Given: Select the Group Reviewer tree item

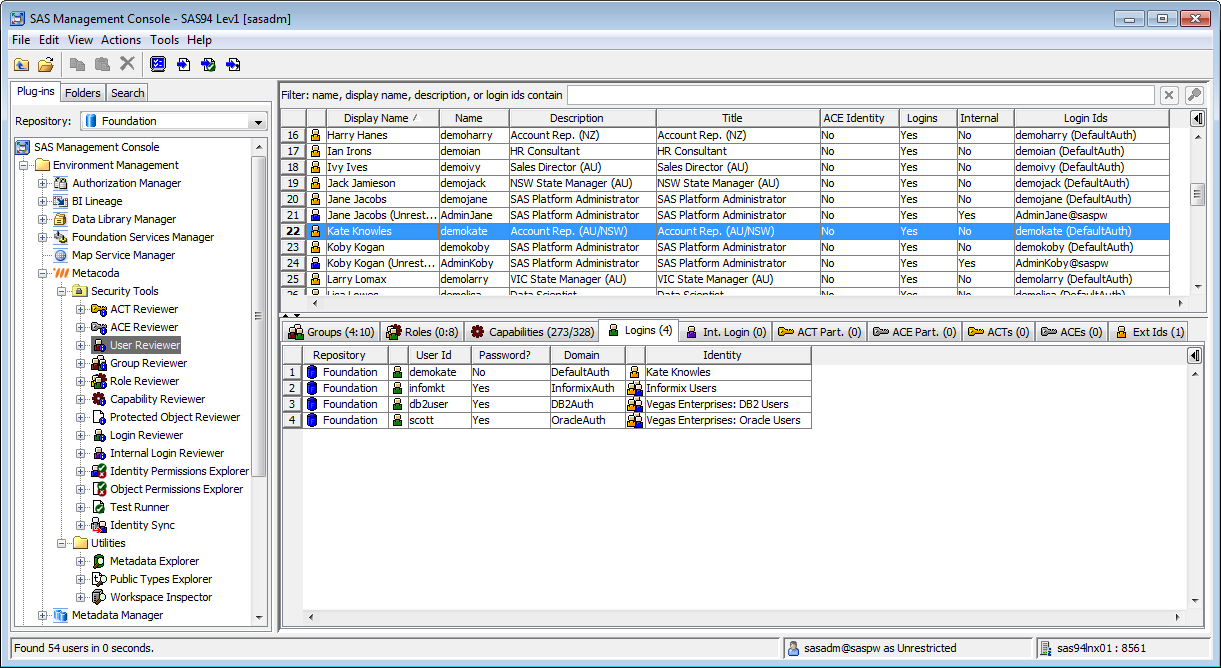Looking at the screenshot, I should click(x=148, y=363).
